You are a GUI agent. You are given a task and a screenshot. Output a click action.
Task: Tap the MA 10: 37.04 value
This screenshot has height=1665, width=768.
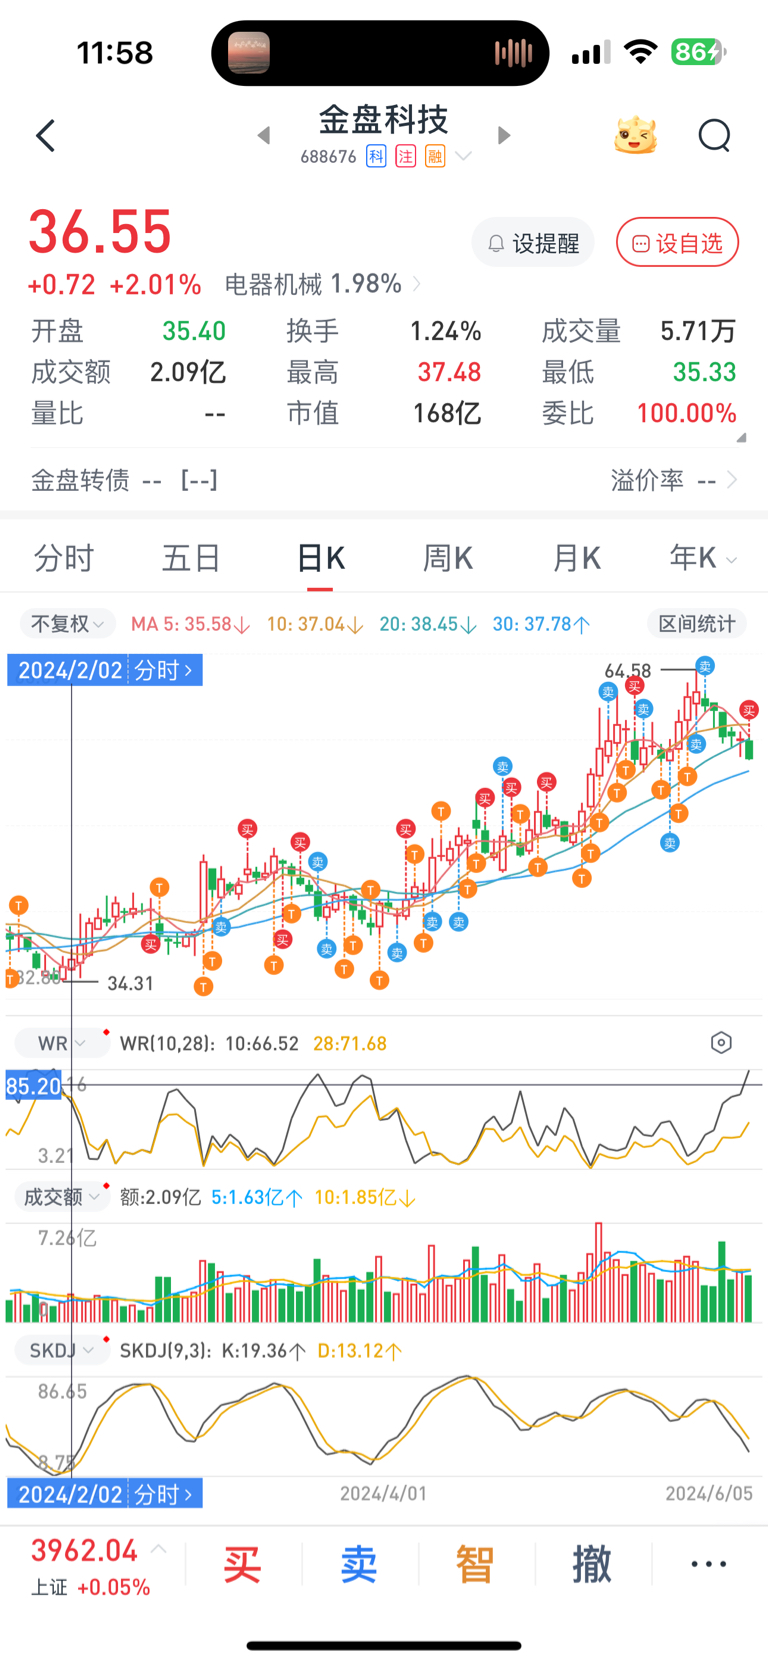coord(315,624)
